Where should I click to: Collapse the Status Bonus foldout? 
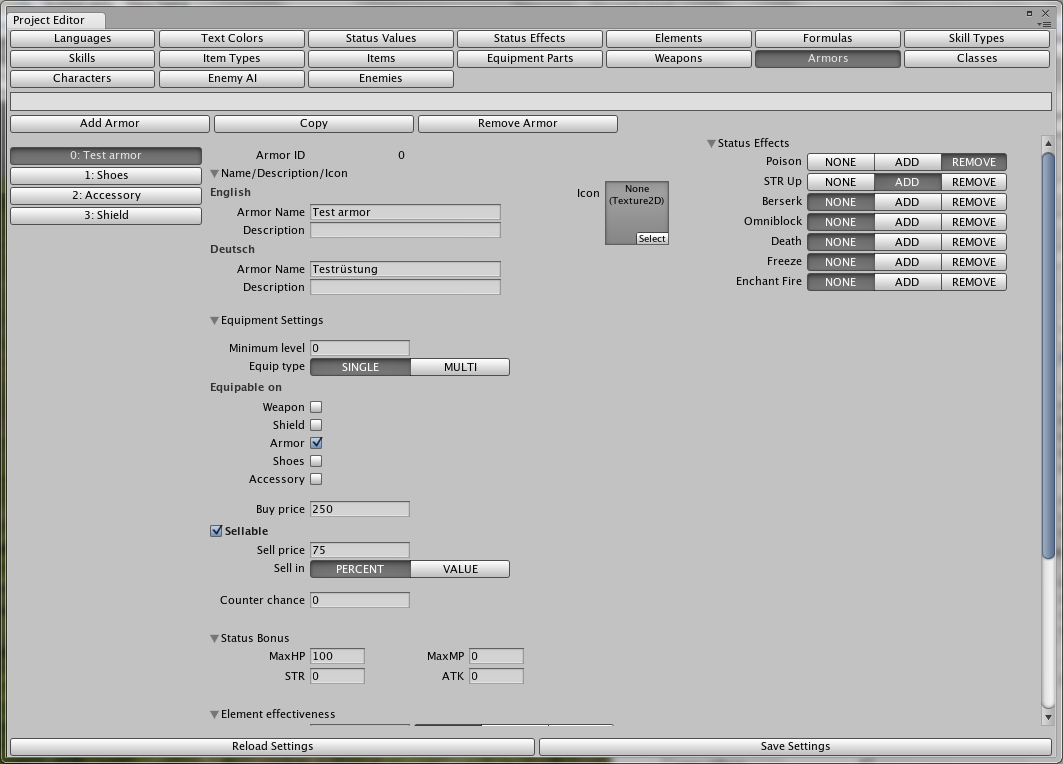(x=215, y=639)
